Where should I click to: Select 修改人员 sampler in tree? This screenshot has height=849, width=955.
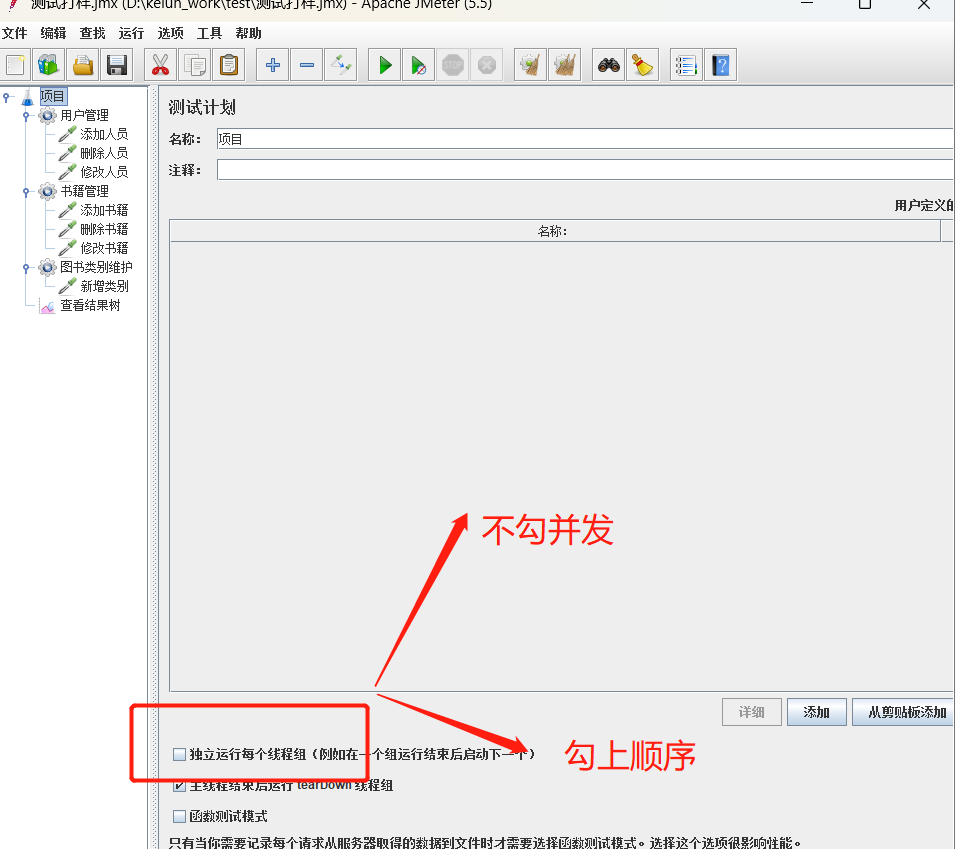(x=104, y=172)
